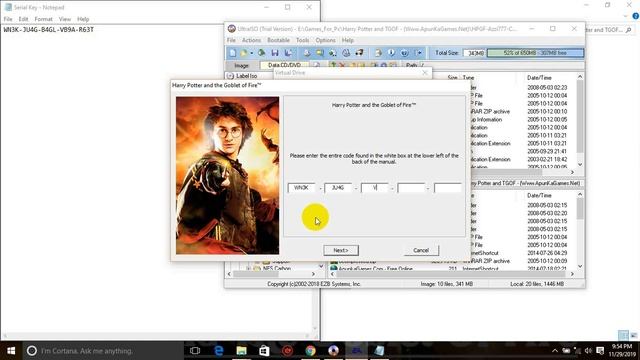Open the Tools menu in UltraISO
The image size is (640, 360).
point(302,40)
